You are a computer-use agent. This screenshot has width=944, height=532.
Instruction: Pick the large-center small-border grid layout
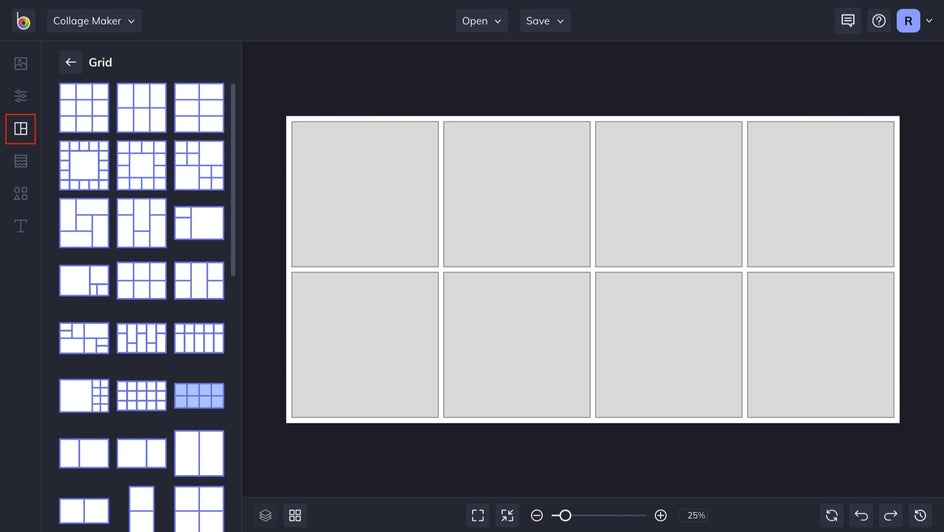[84, 165]
